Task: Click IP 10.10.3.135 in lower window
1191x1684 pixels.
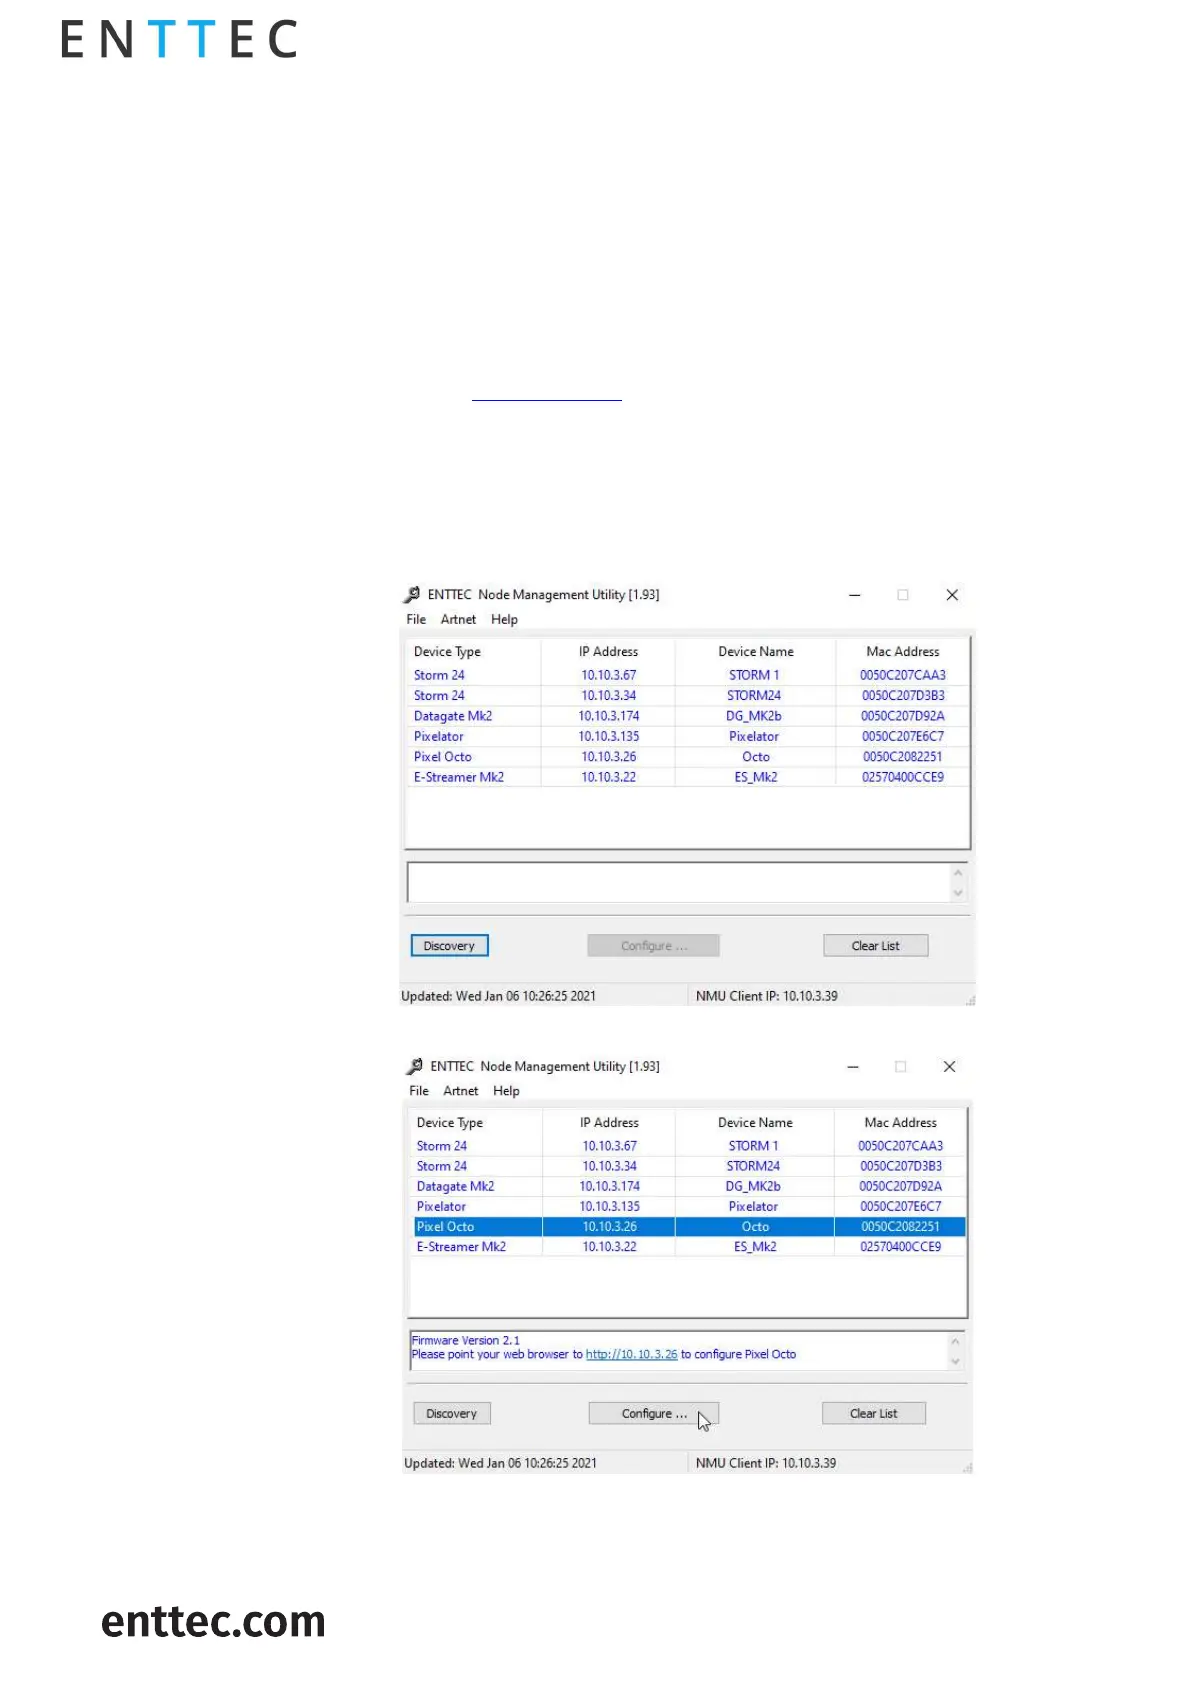Action: pyautogui.click(x=609, y=1207)
